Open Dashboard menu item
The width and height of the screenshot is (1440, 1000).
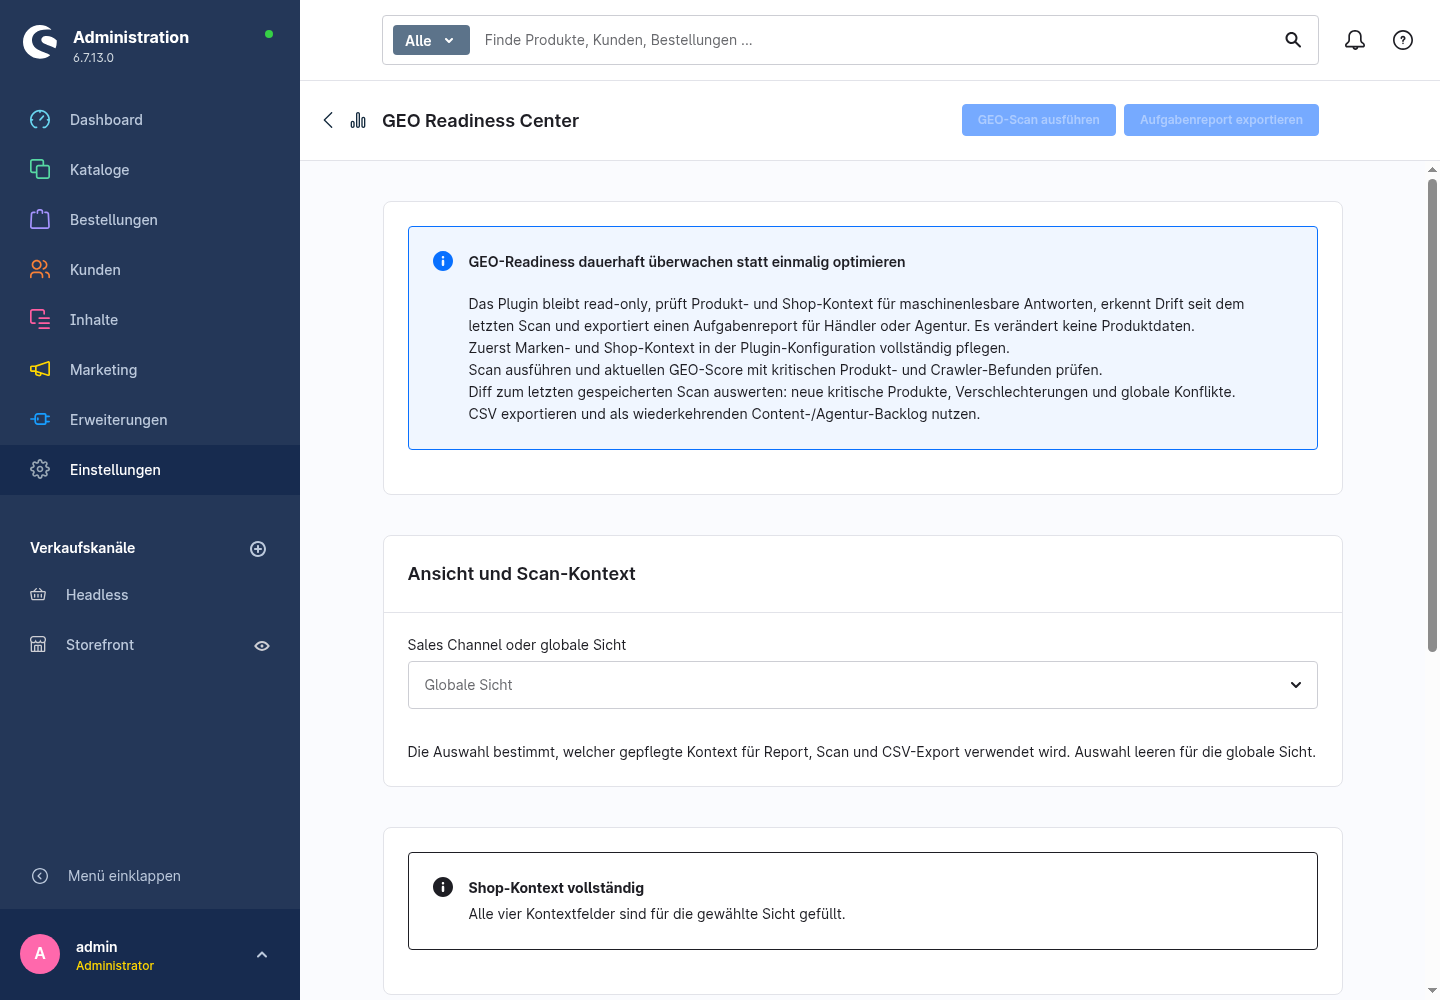[150, 120]
